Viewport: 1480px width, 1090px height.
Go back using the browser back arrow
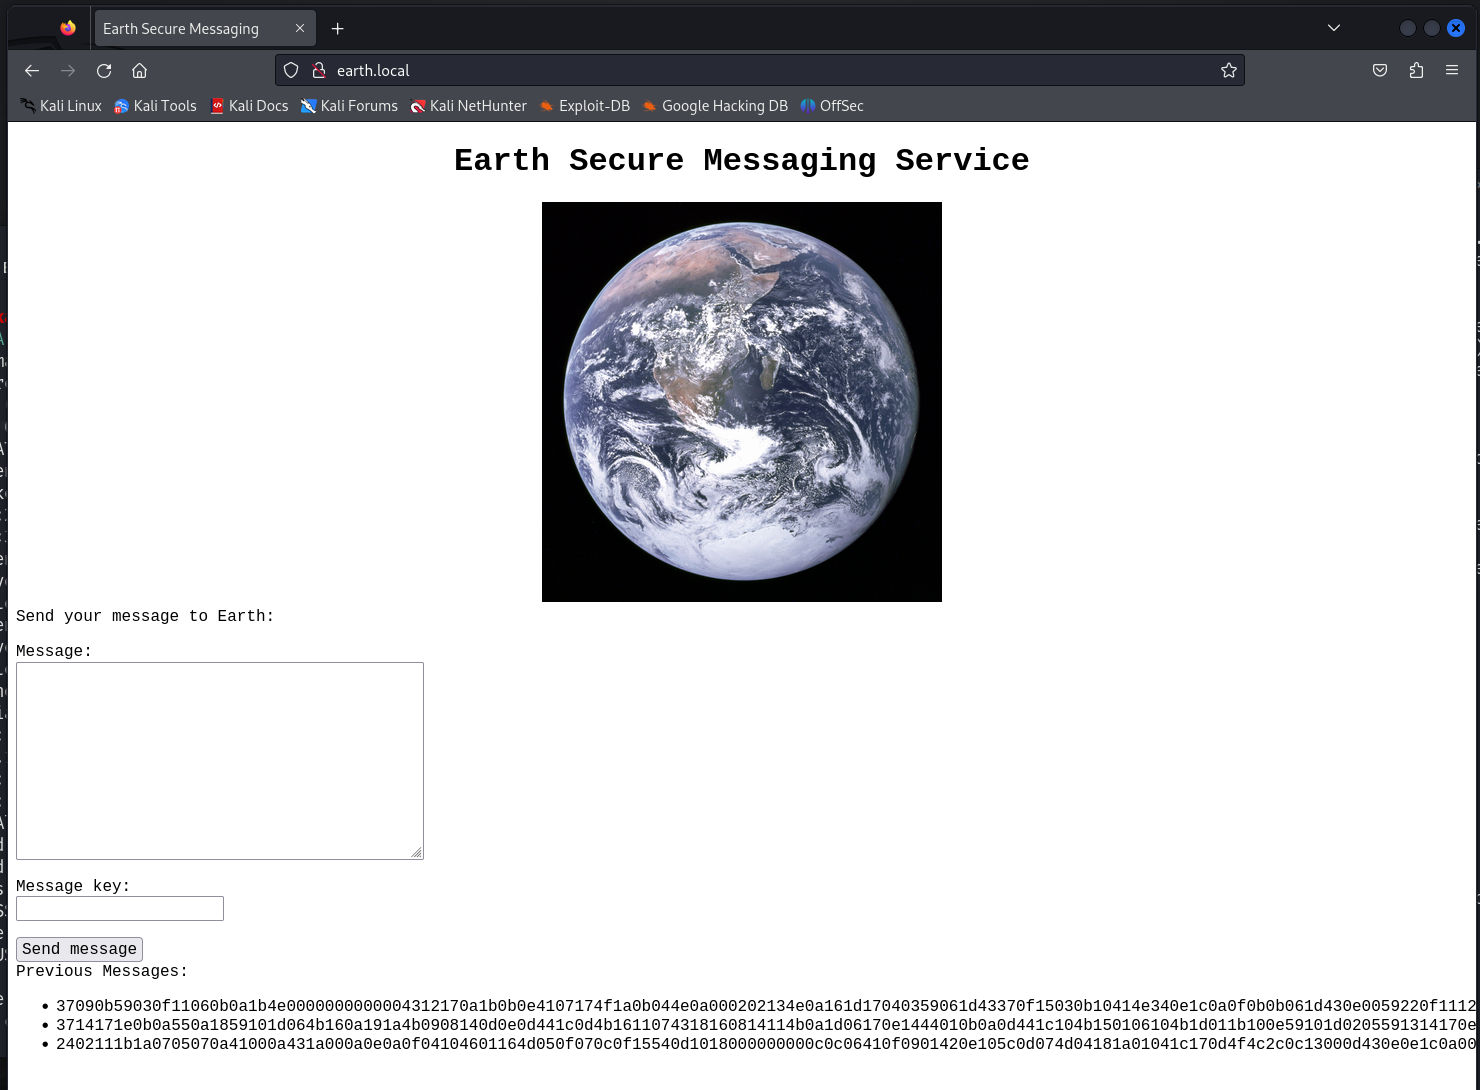[32, 70]
